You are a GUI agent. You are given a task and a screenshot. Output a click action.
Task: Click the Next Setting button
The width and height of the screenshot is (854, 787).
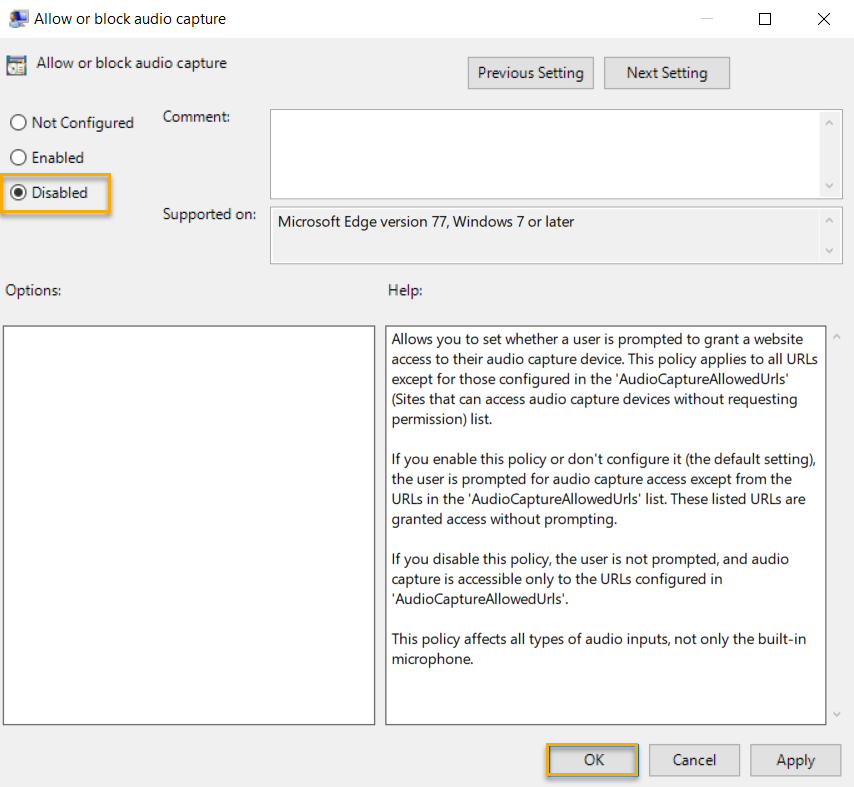(666, 72)
